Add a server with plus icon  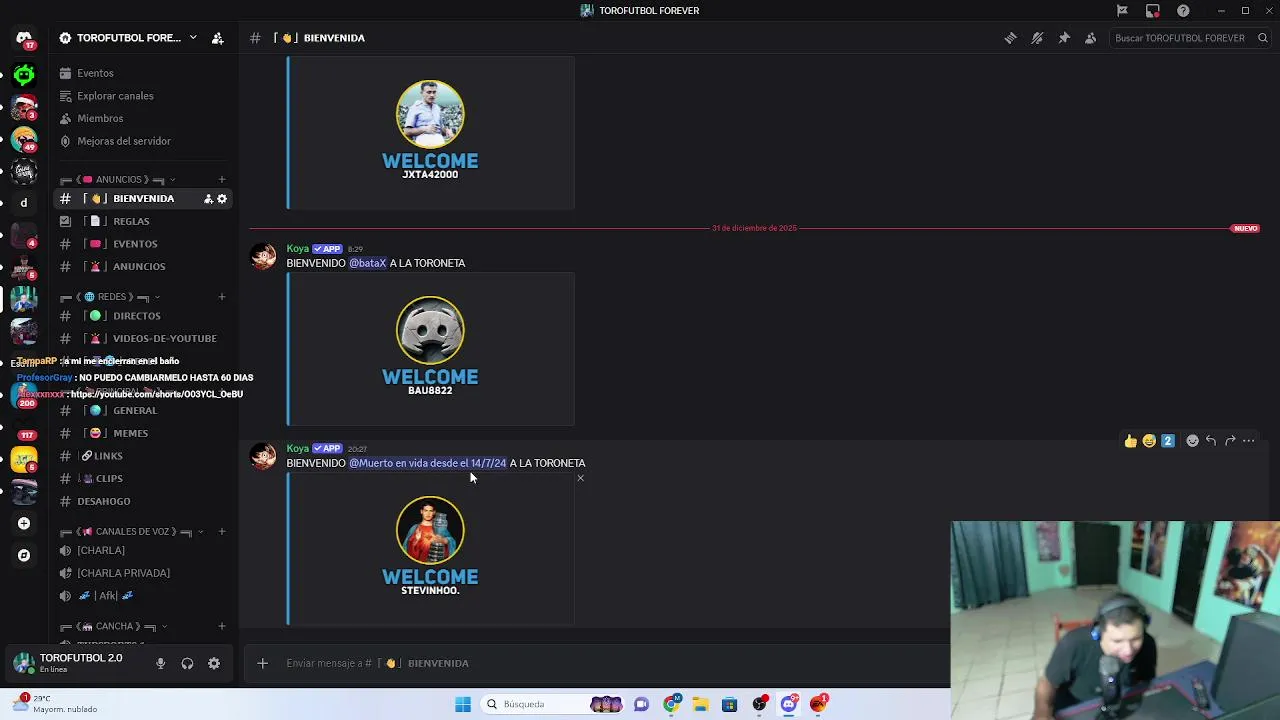tap(24, 523)
